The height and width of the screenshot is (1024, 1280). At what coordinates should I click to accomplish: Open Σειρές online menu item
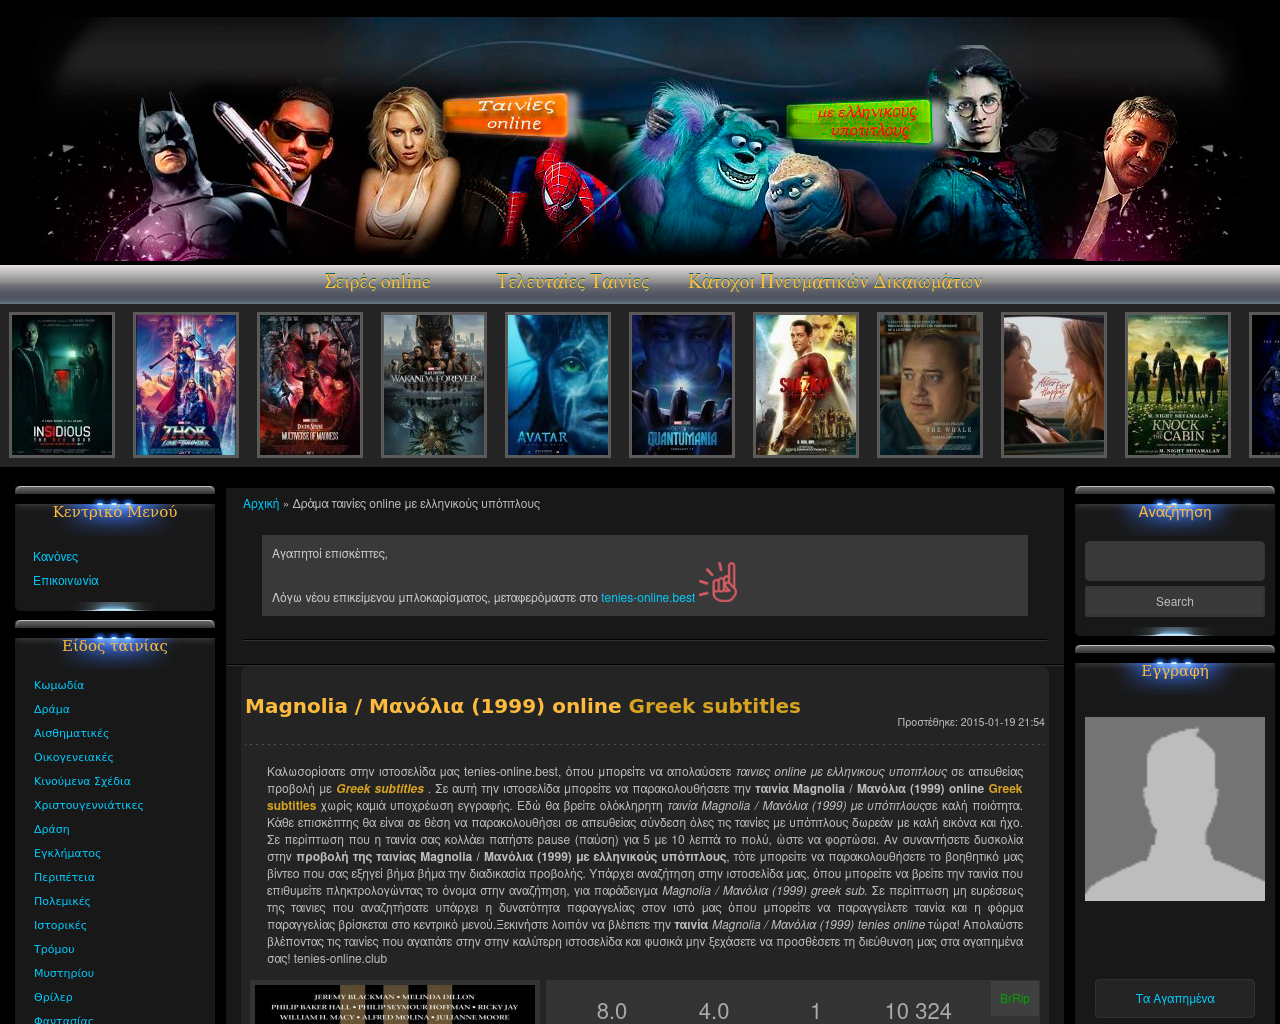tap(377, 282)
